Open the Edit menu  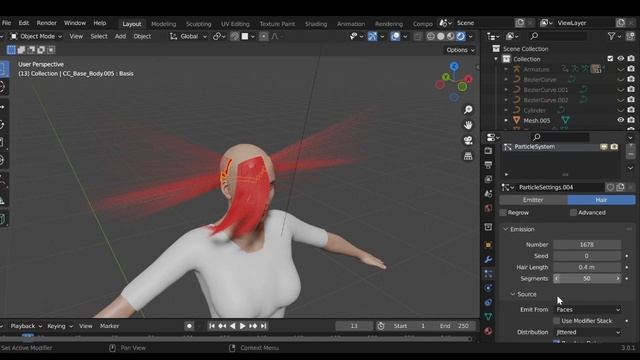pyautogui.click(x=24, y=23)
